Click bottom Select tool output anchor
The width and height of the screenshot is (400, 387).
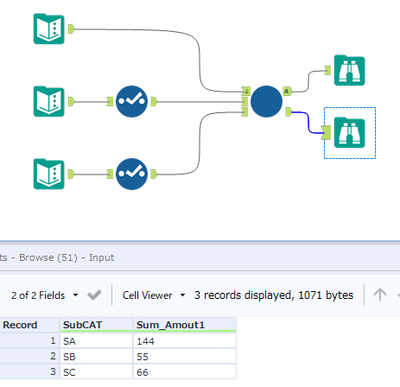tap(154, 174)
